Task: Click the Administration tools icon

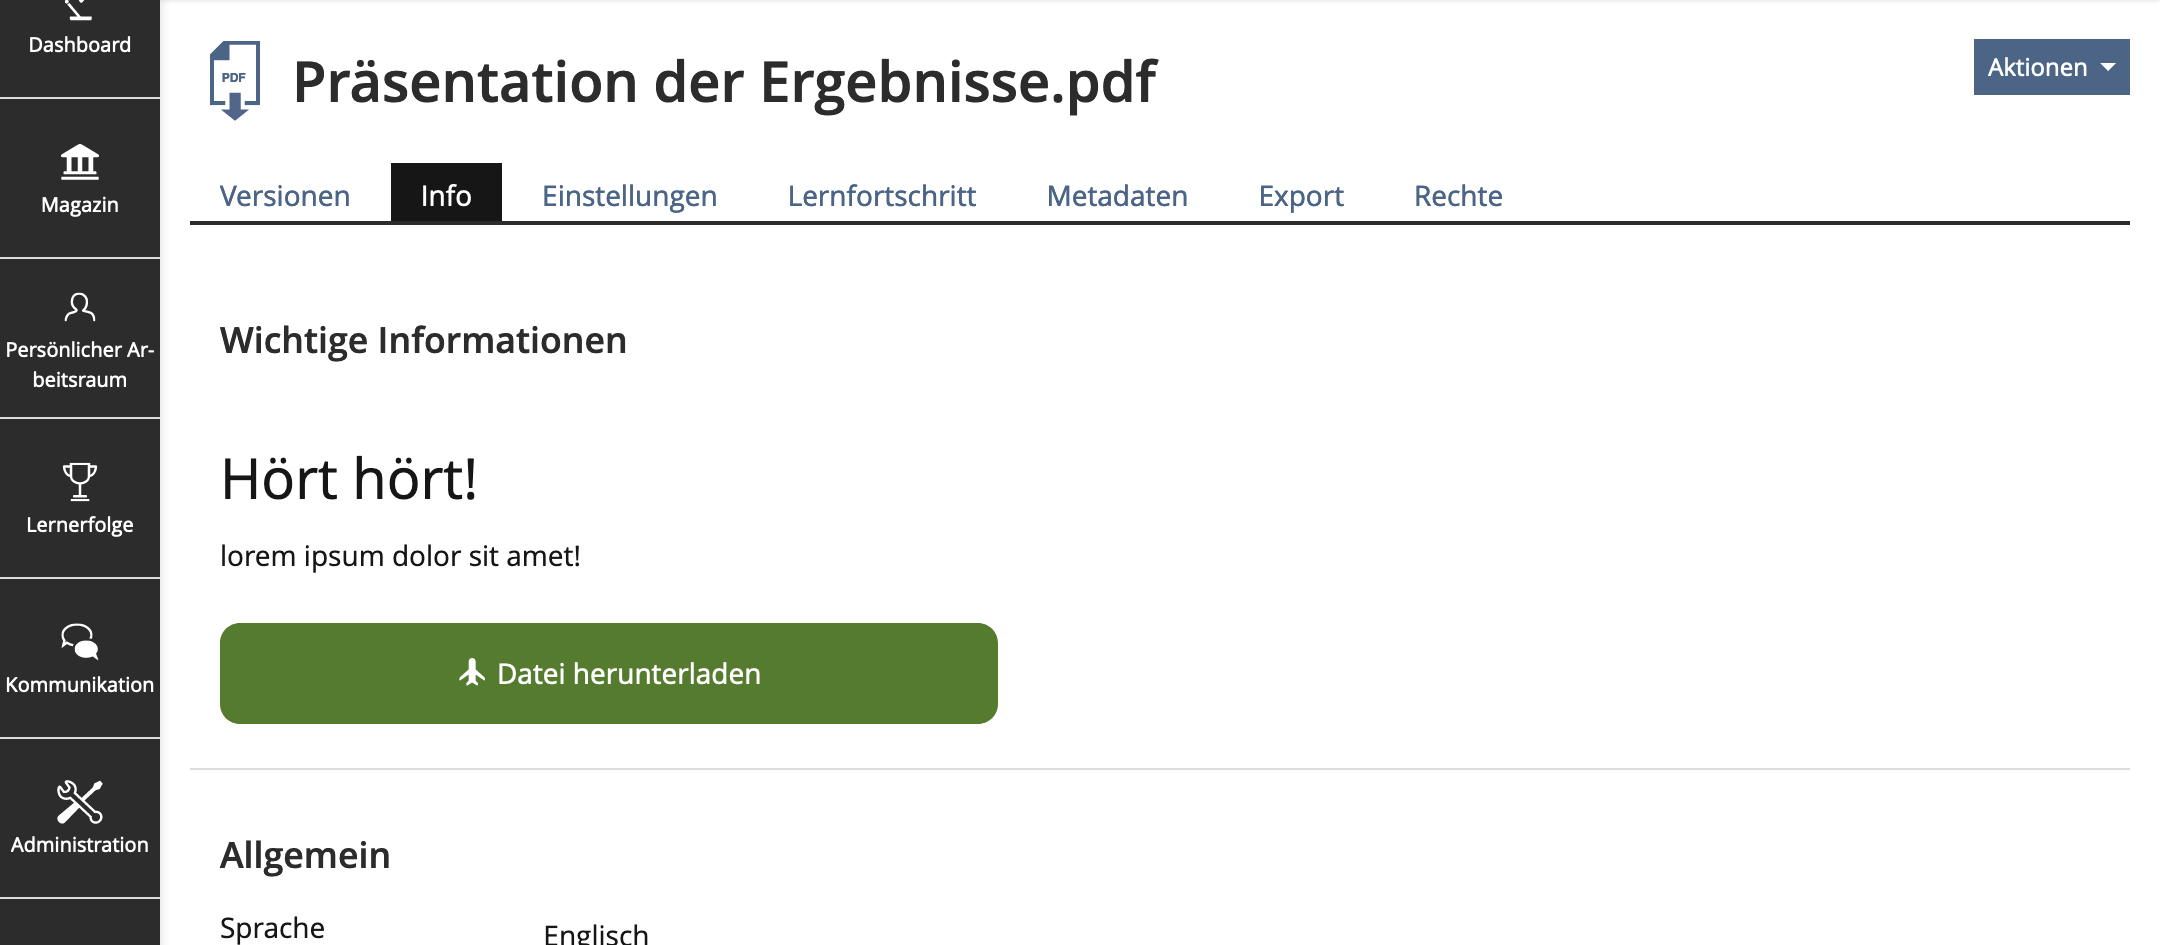Action: [80, 801]
